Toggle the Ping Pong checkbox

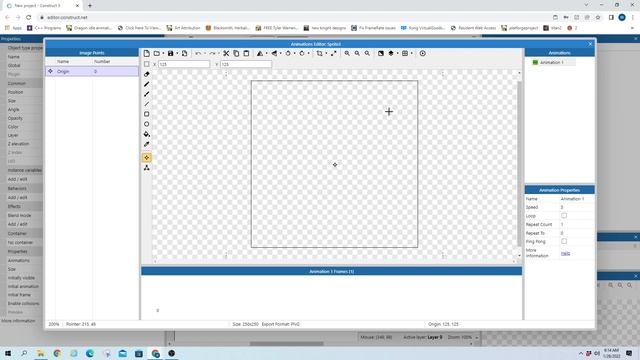coord(564,241)
